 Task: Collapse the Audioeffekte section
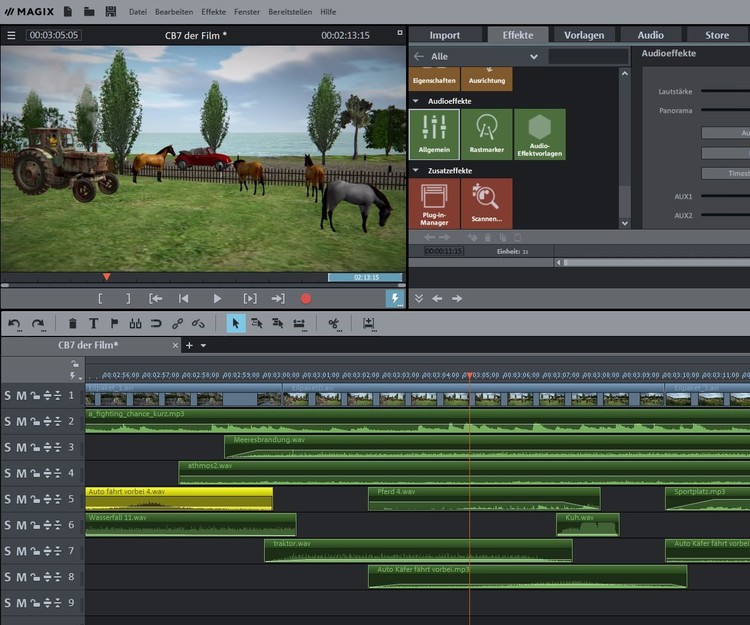[415, 101]
